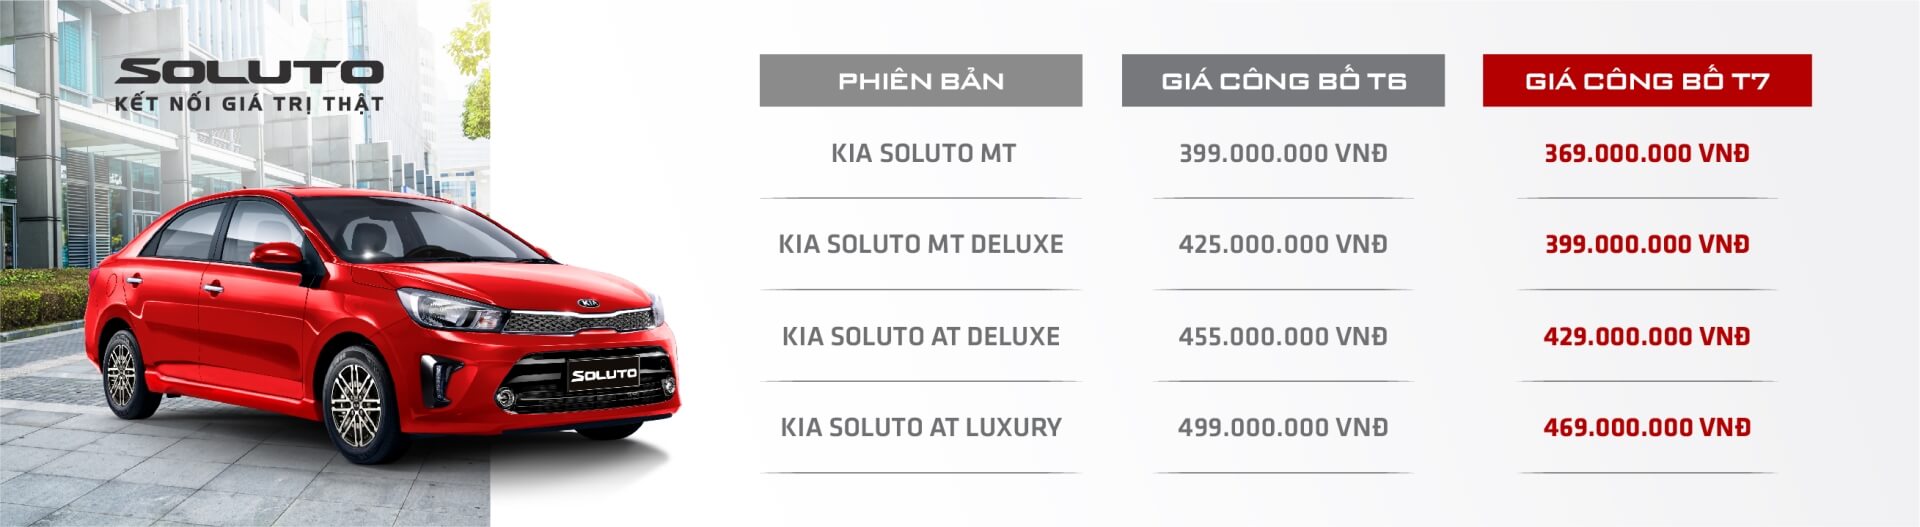Click the KIA emblem on the car hood
This screenshot has height=527, width=1920.
click(589, 301)
